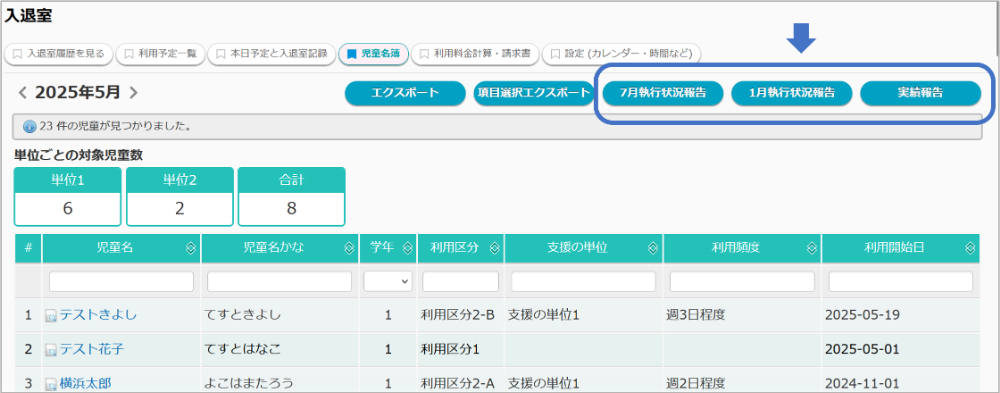Click 項目選択エクスポート button
The image size is (1000, 393).
pos(534,93)
